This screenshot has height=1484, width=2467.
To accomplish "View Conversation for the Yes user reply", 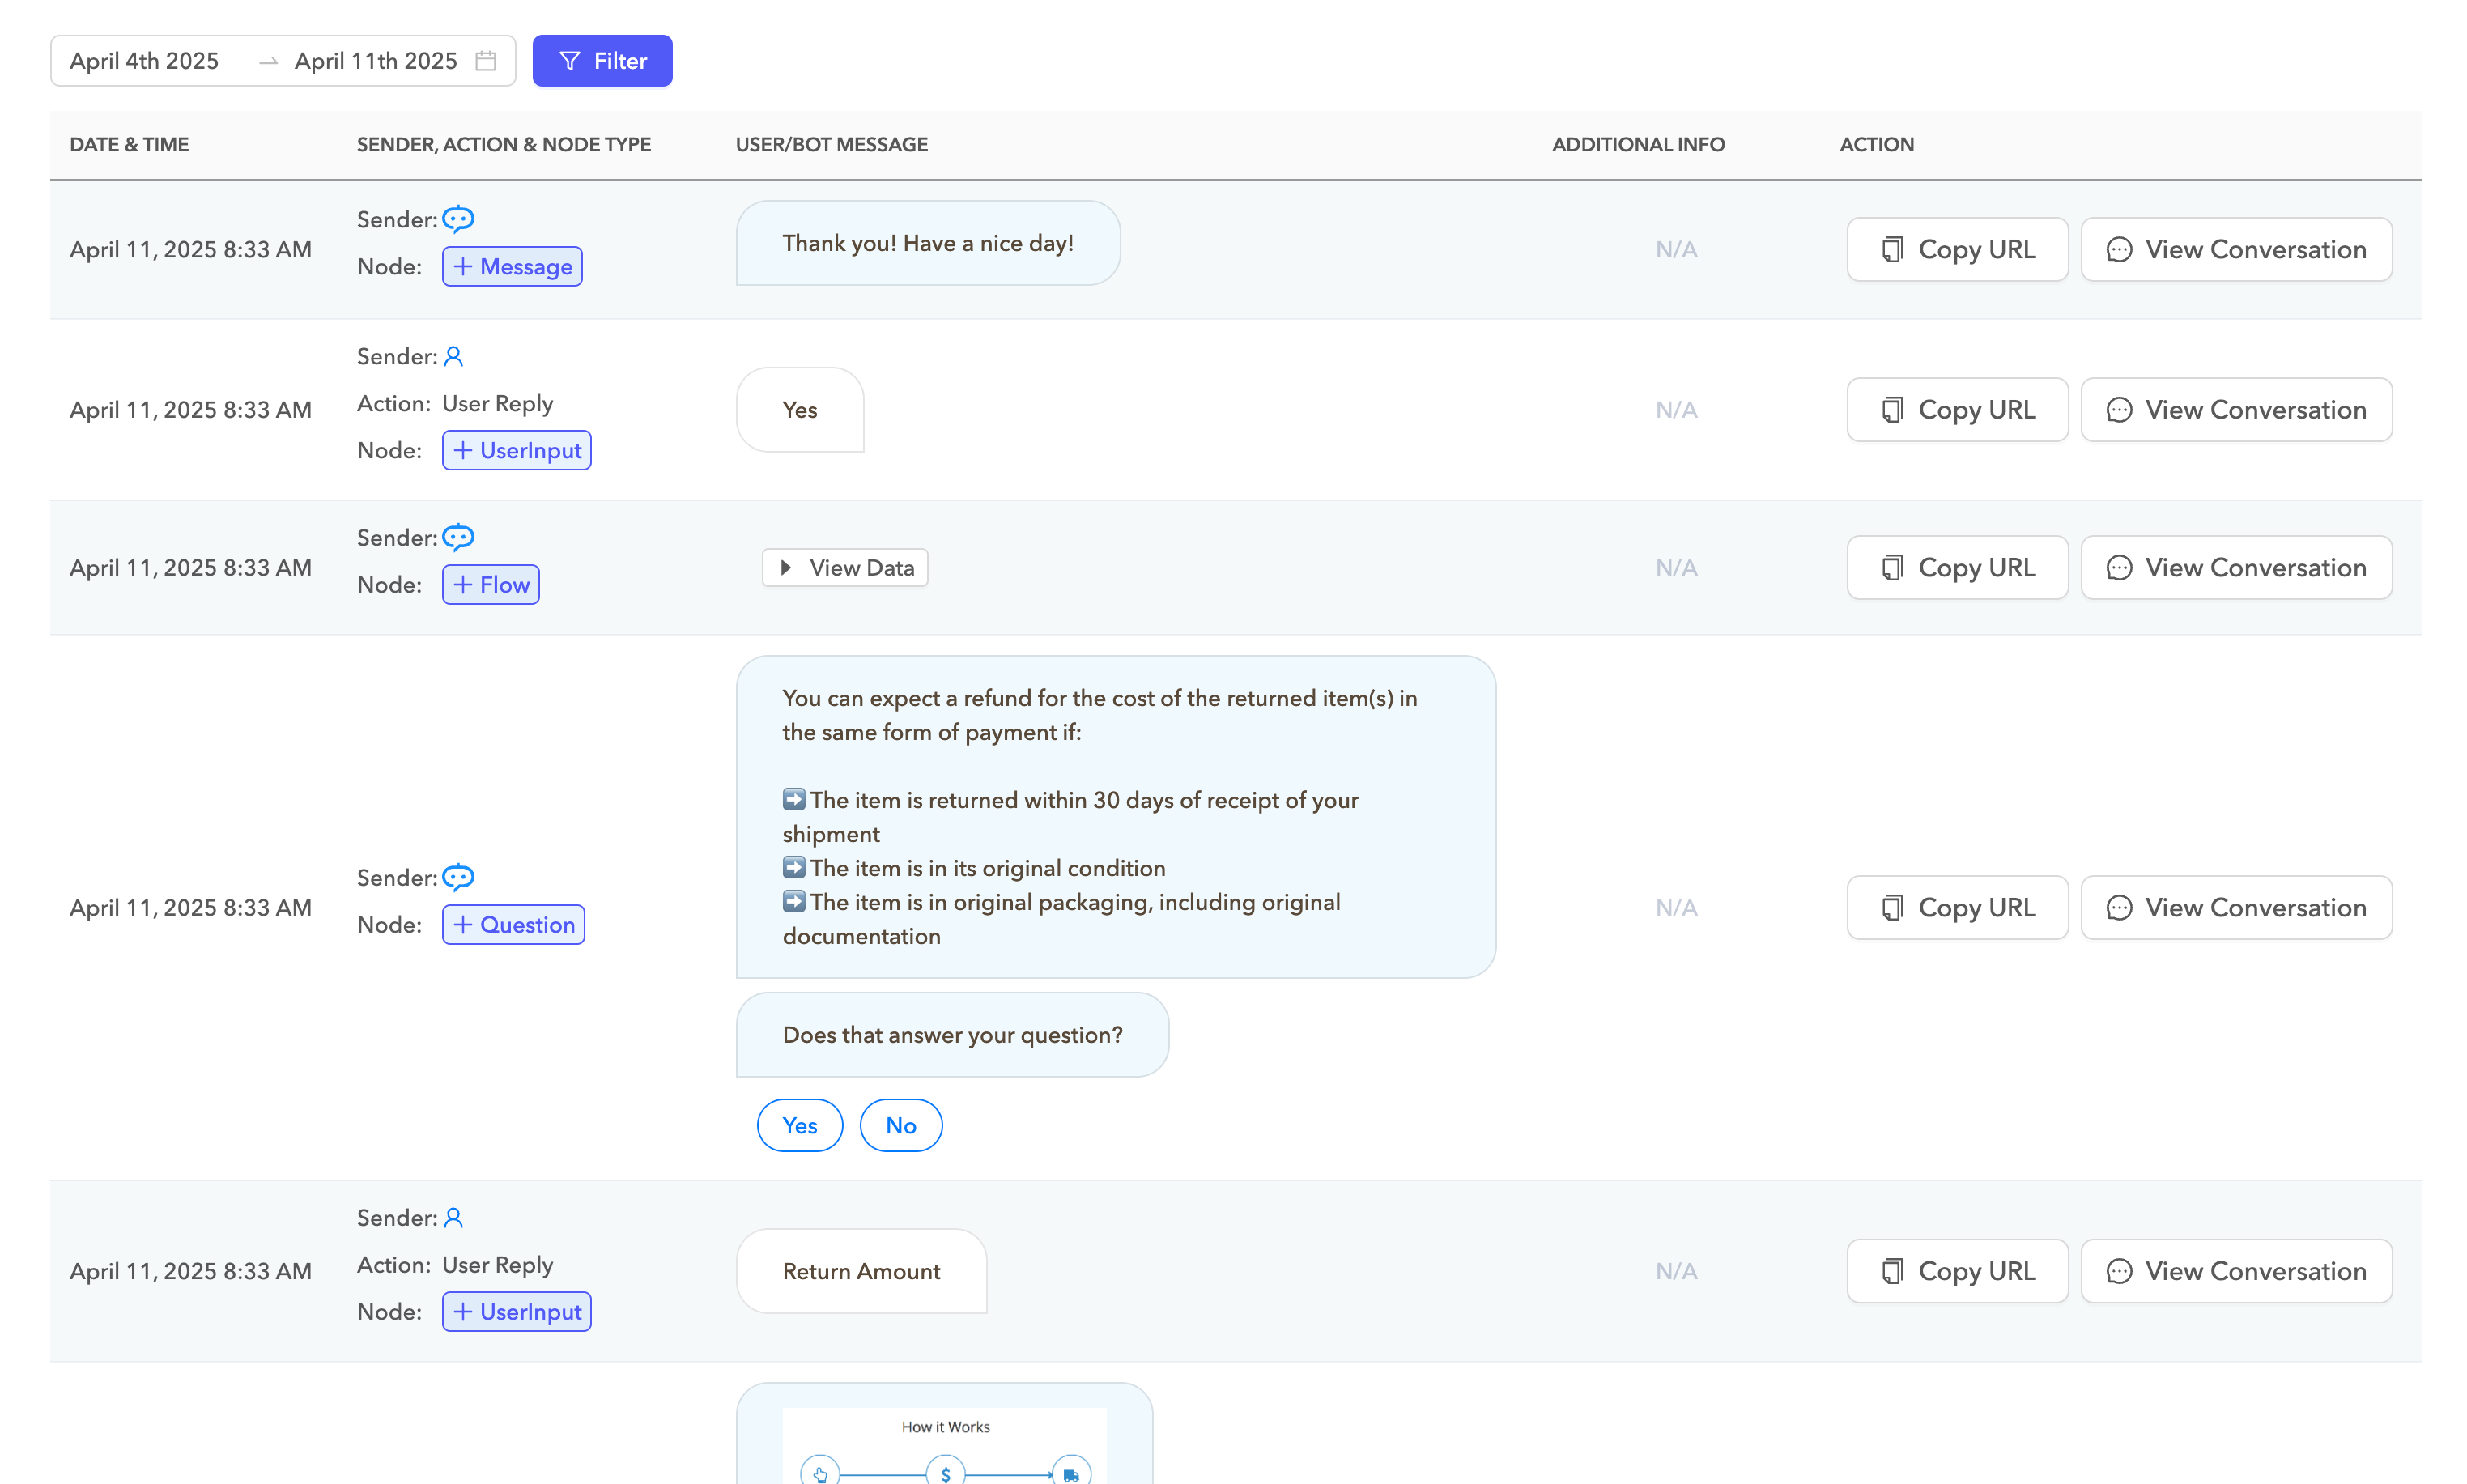I will point(2236,410).
